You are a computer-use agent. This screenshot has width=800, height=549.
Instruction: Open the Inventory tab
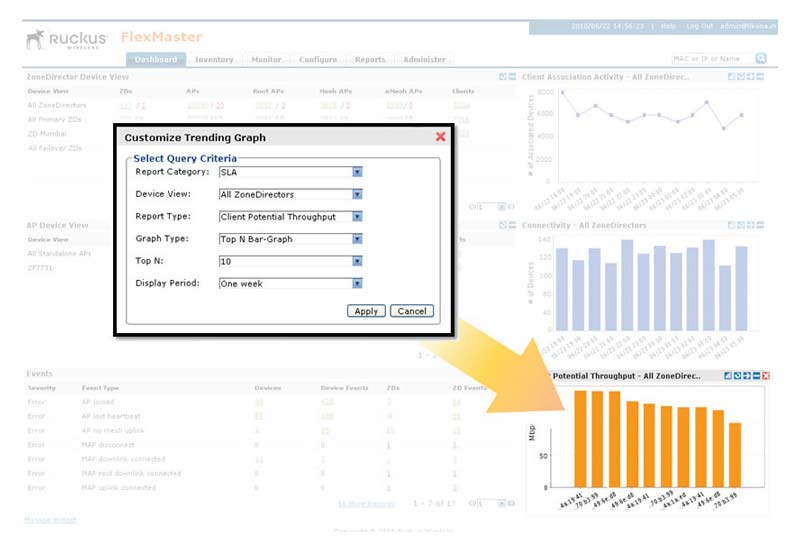pos(214,60)
